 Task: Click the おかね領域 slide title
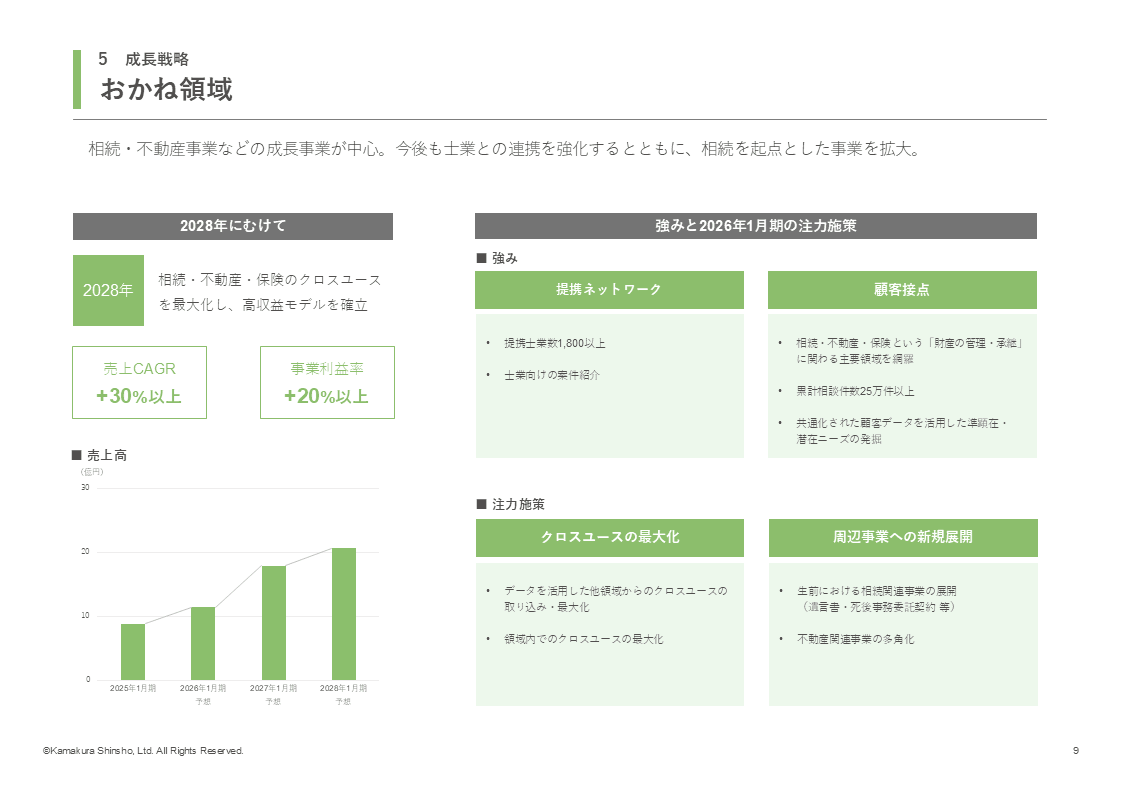(x=166, y=90)
